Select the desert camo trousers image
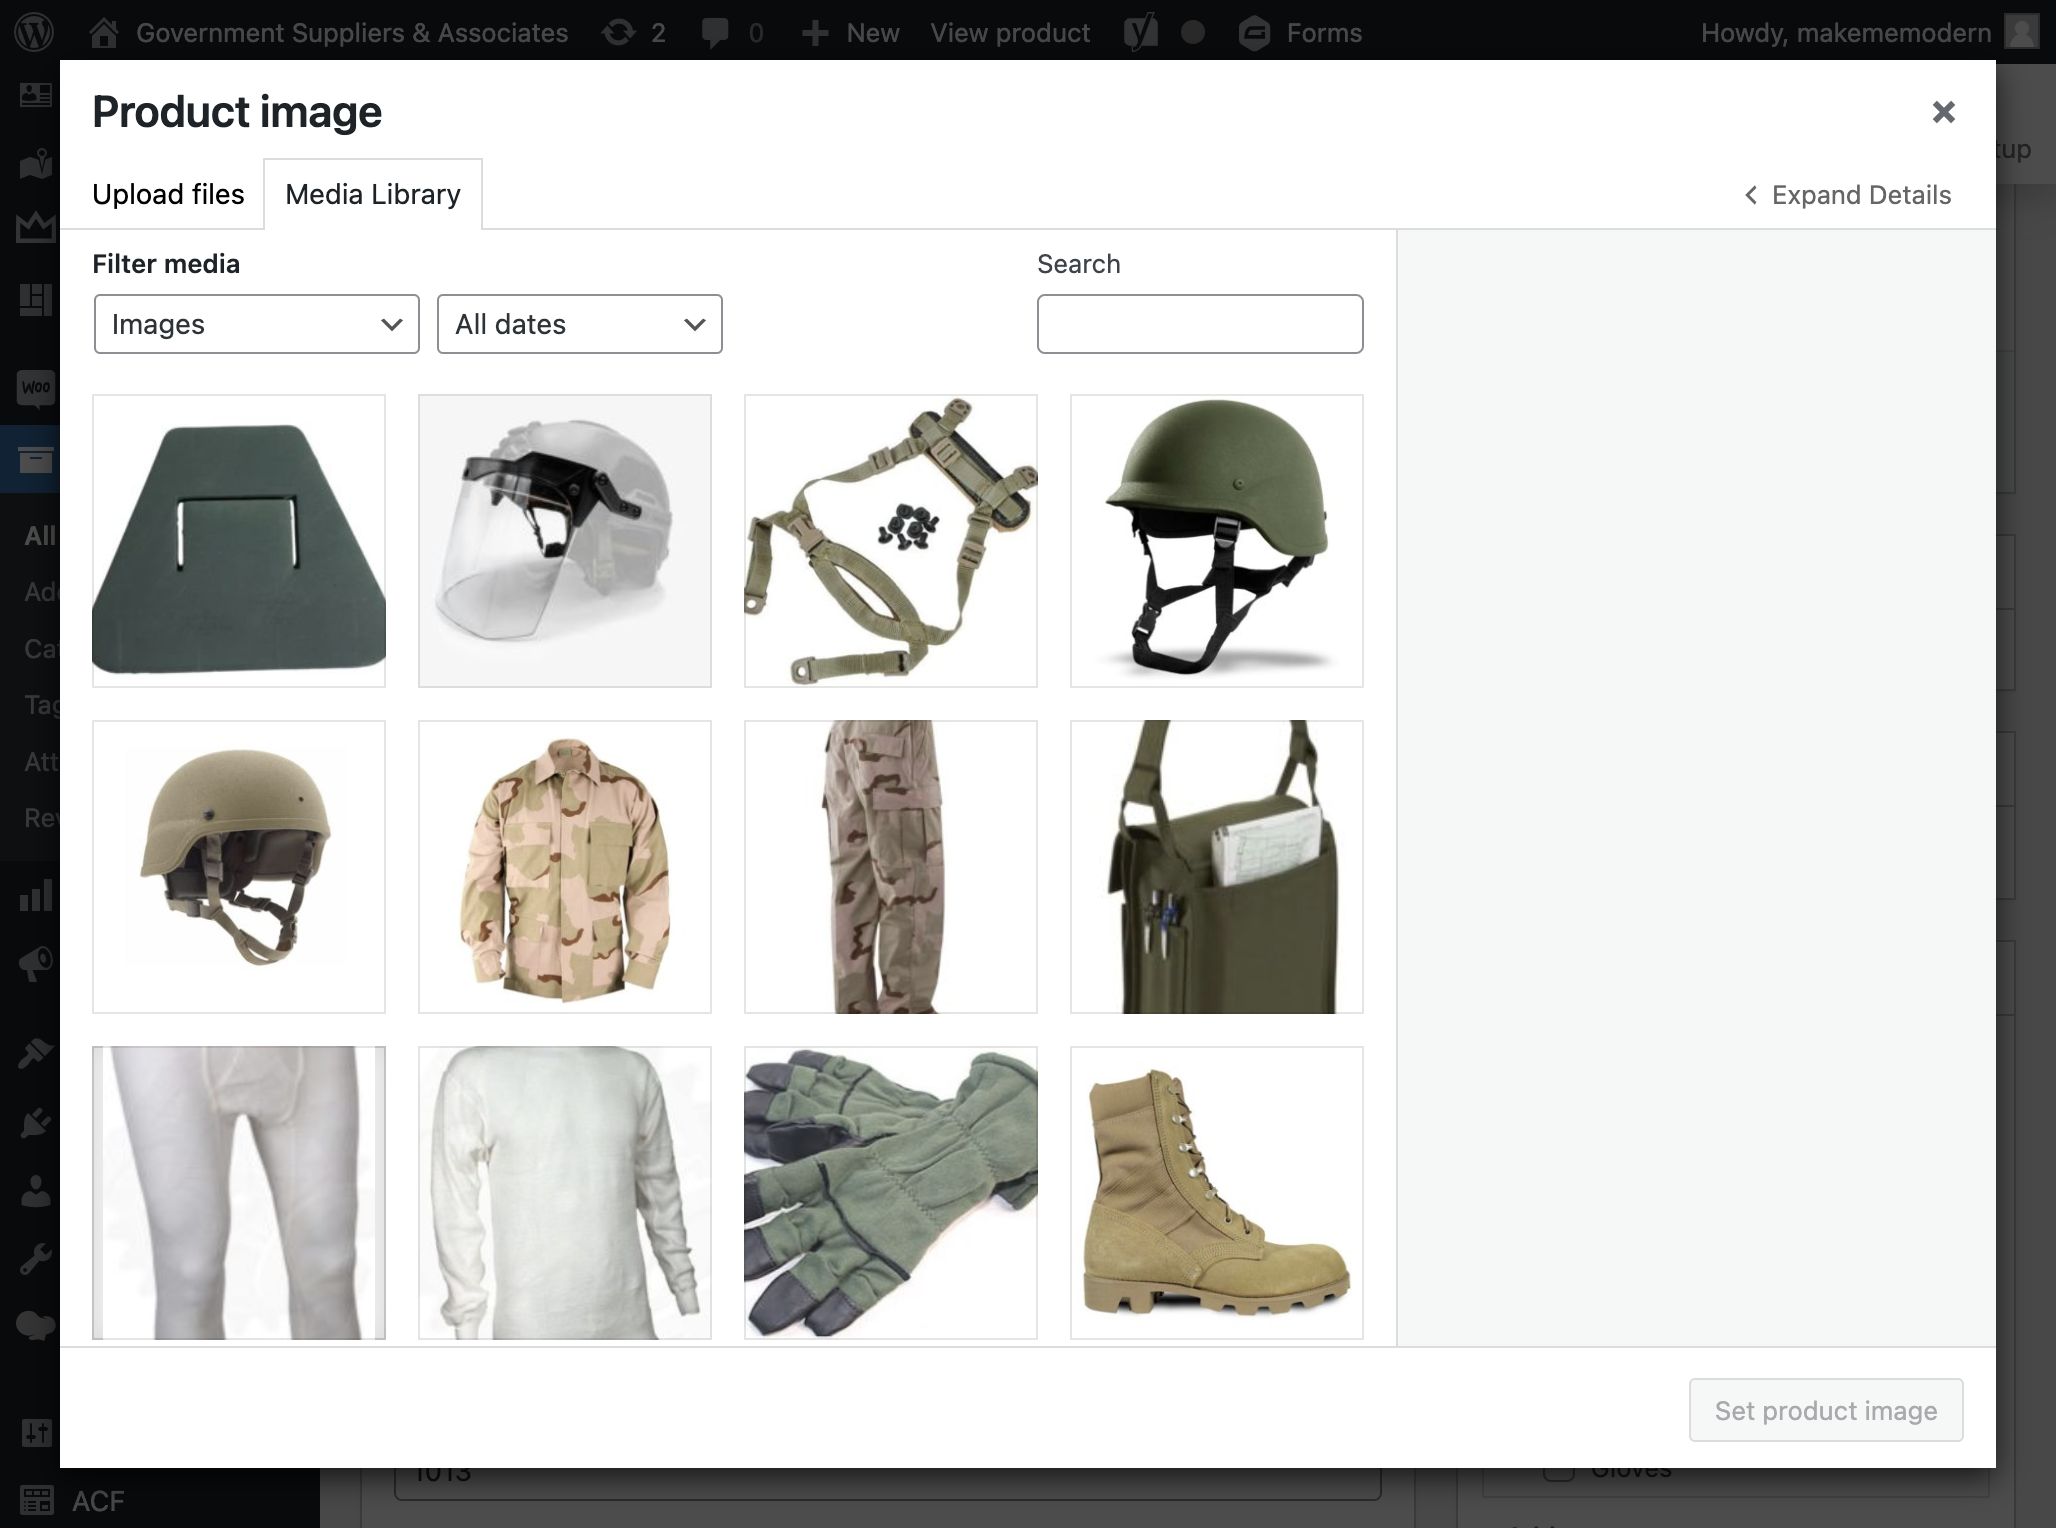 (891, 867)
